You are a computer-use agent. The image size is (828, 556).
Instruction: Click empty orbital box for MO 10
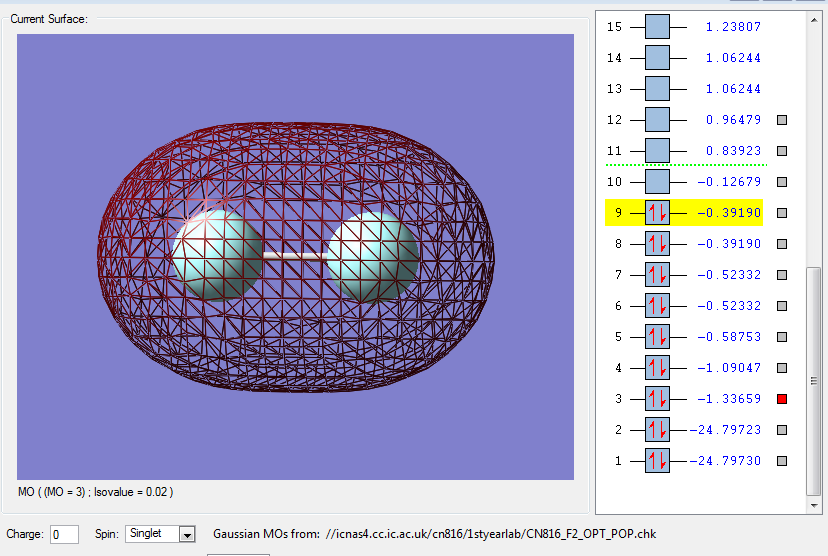[657, 182]
